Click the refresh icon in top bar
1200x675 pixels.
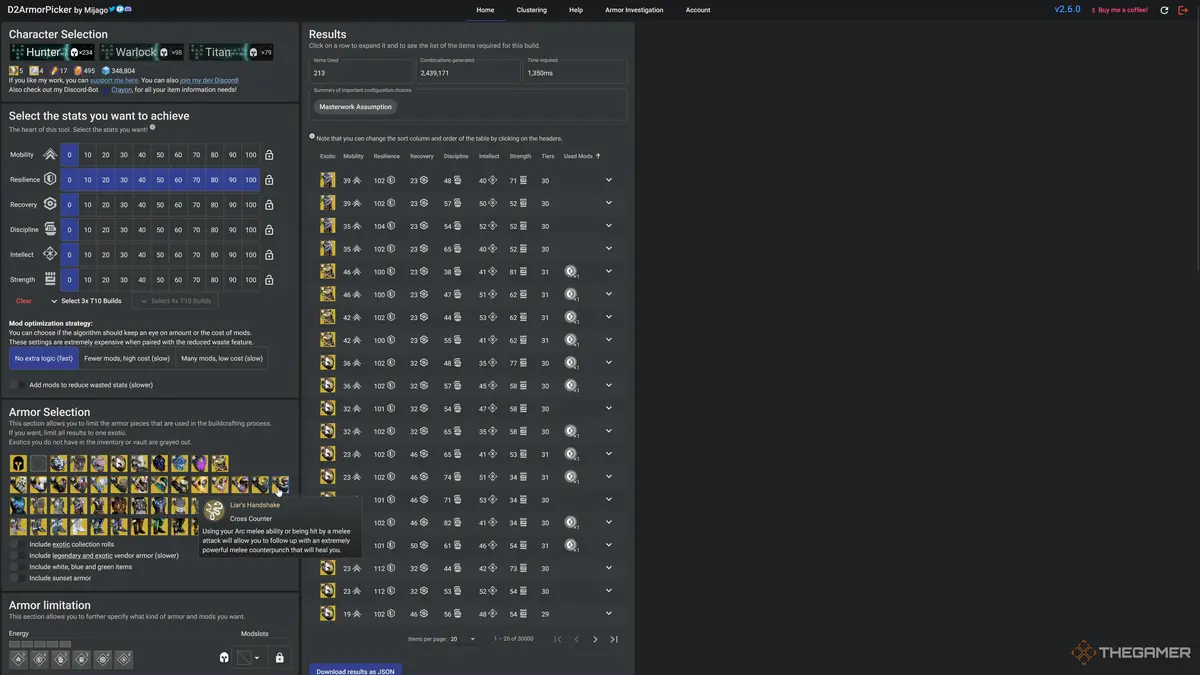pos(1164,10)
